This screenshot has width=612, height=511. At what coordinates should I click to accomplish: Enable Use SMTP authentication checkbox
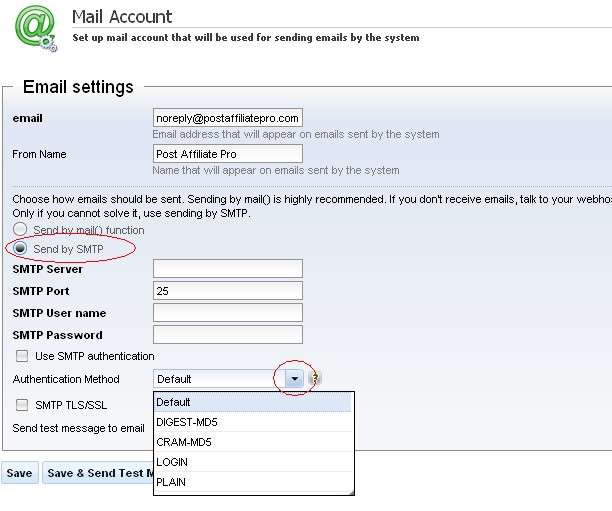[x=21, y=356]
